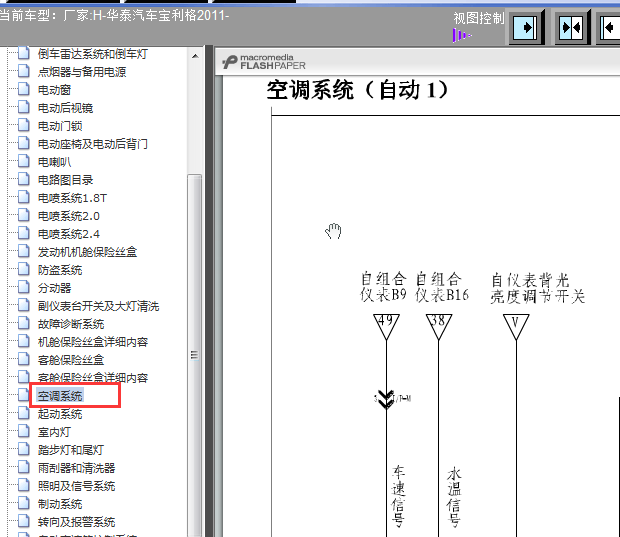Open 电动座椅及电动后背门 entry
The width and height of the screenshot is (620, 537).
pyautogui.click(x=93, y=144)
